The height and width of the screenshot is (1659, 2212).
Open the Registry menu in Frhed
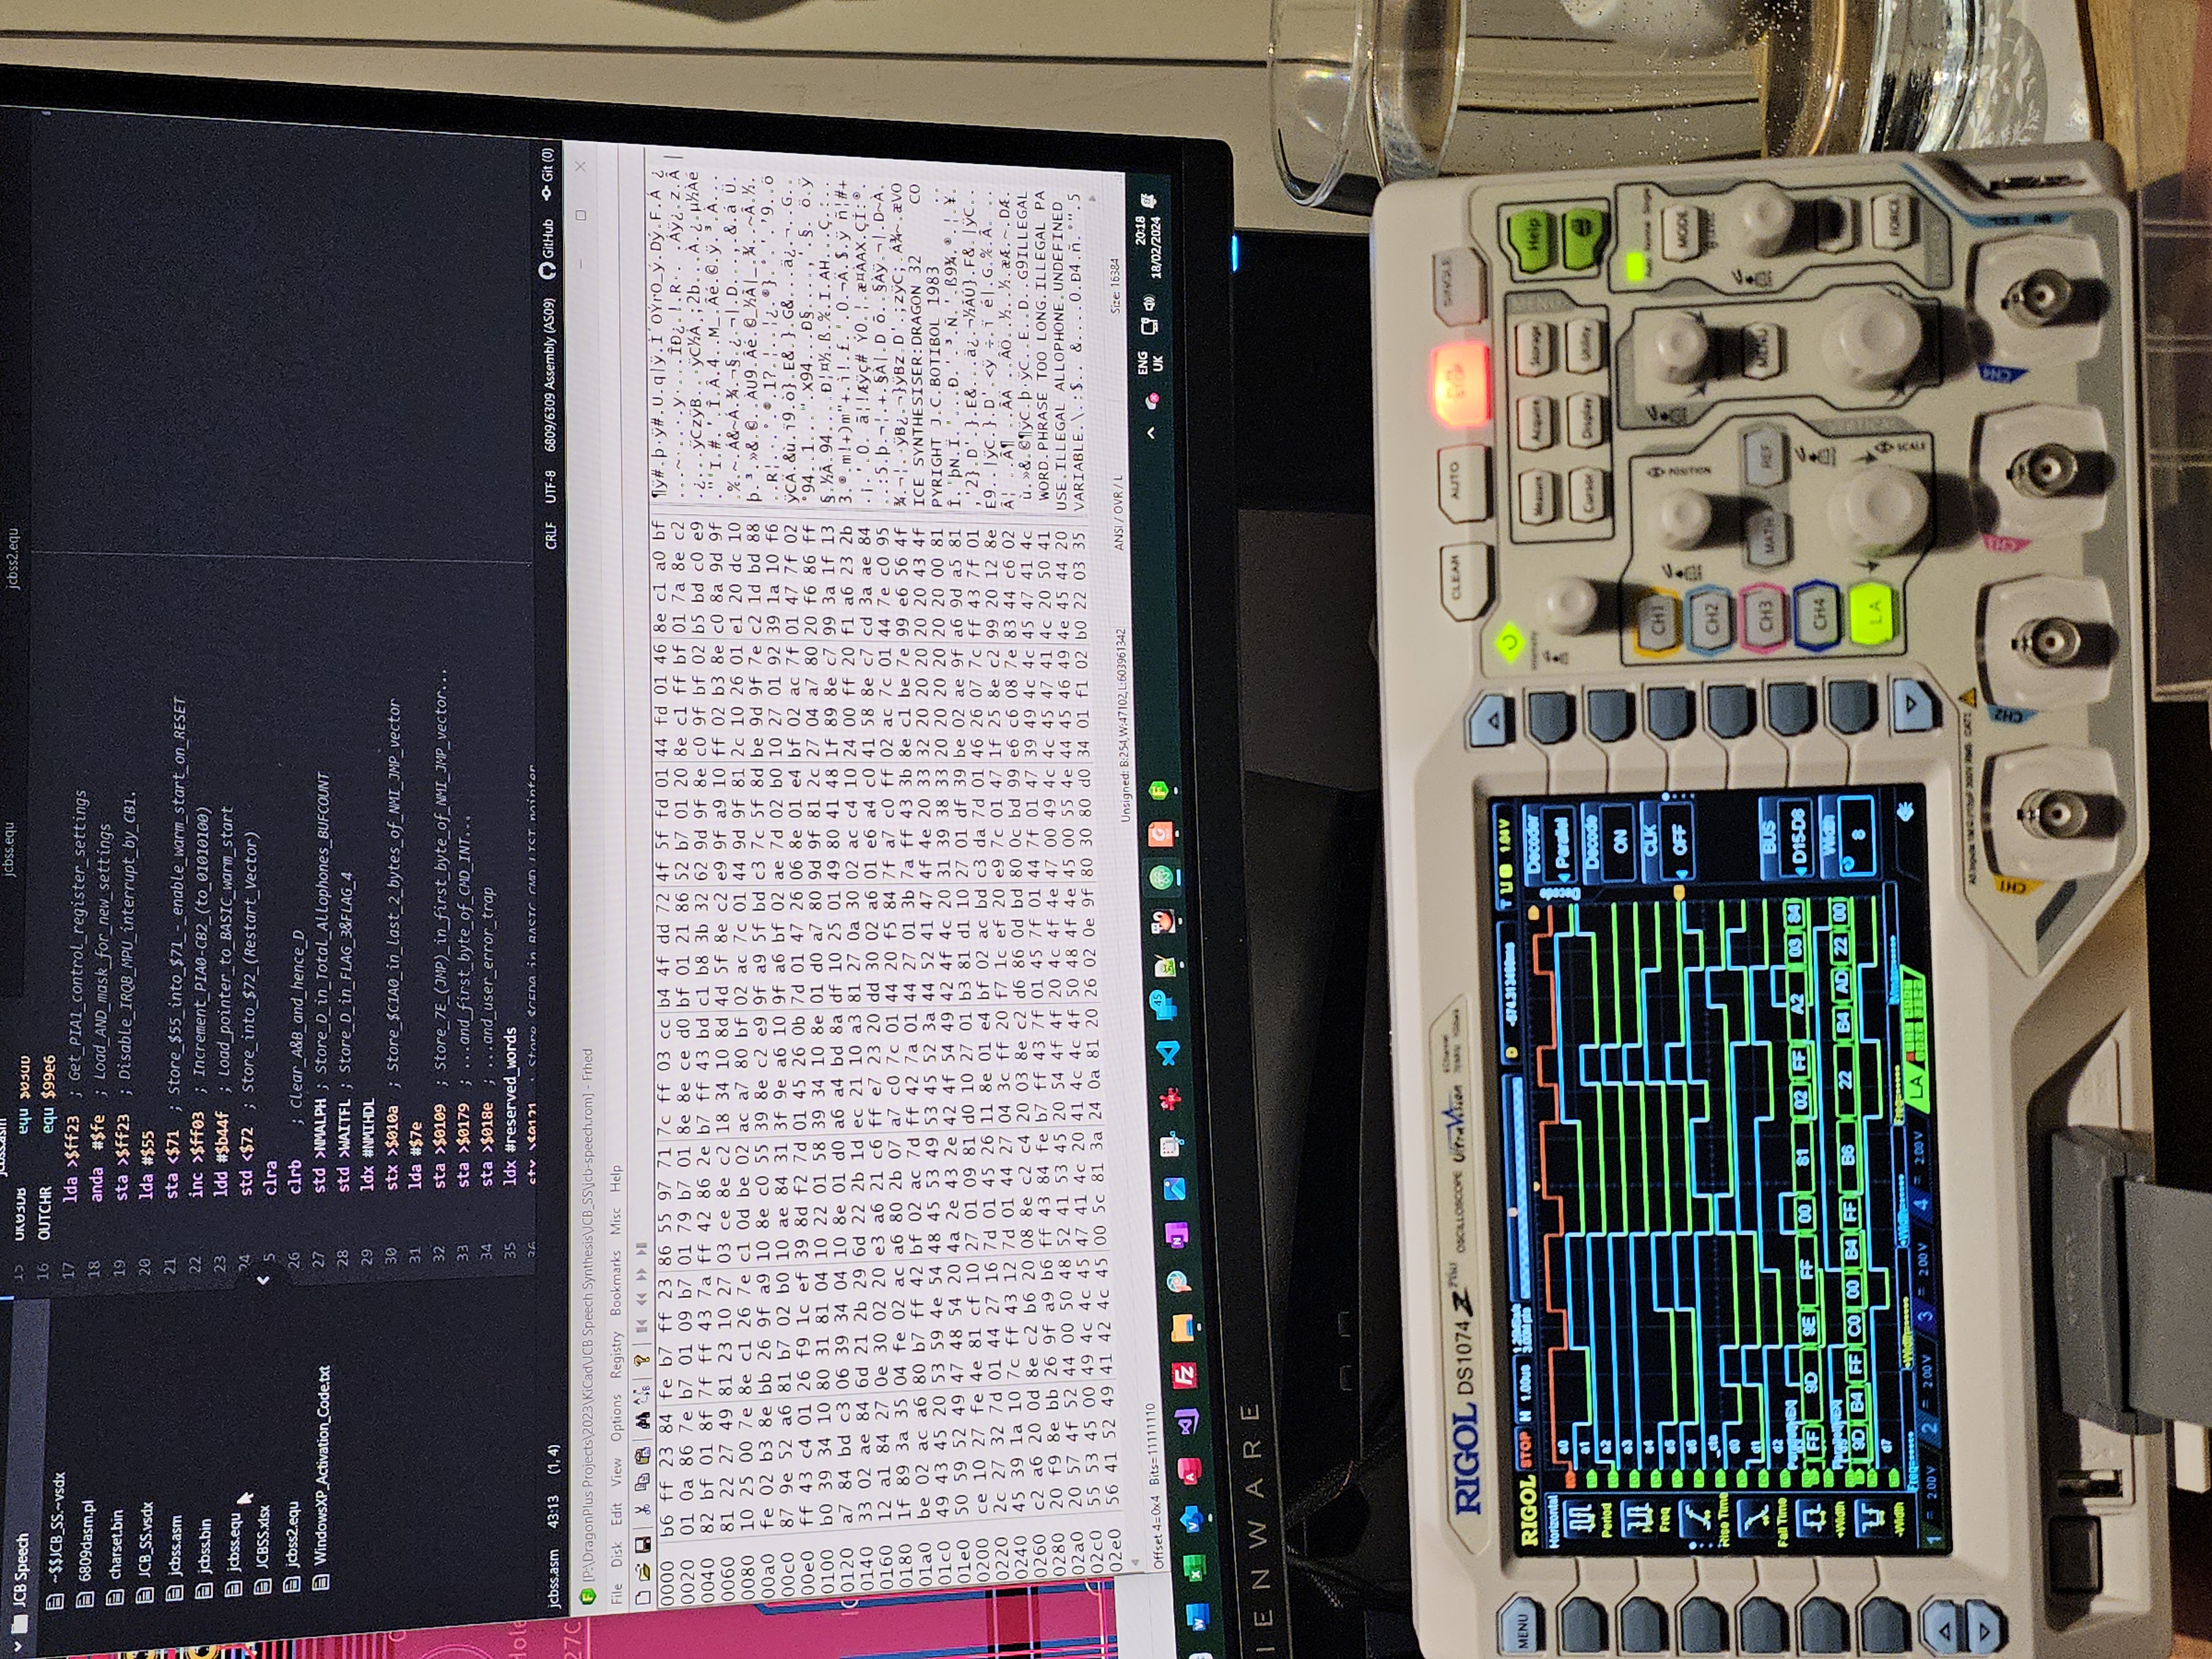click(617, 1355)
